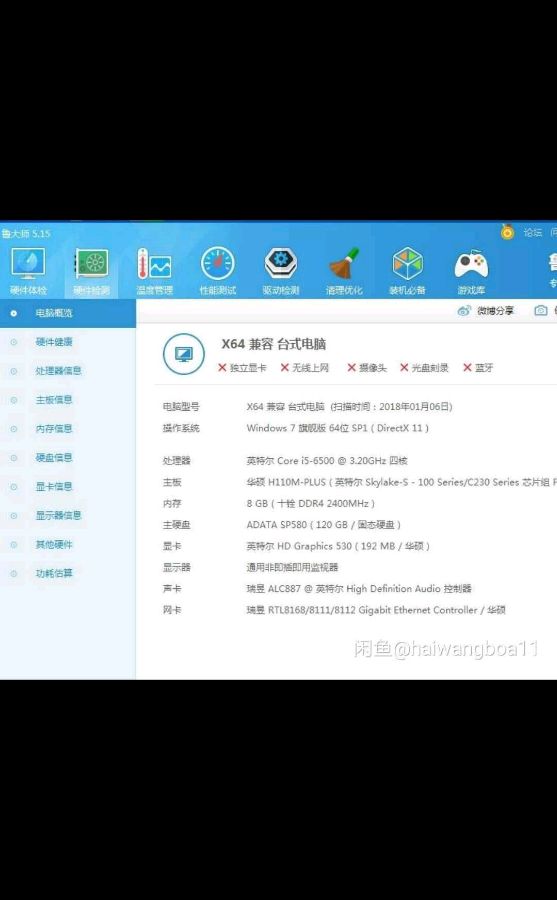
Task: Open 温度管理 temperature management icon
Action: (154, 271)
